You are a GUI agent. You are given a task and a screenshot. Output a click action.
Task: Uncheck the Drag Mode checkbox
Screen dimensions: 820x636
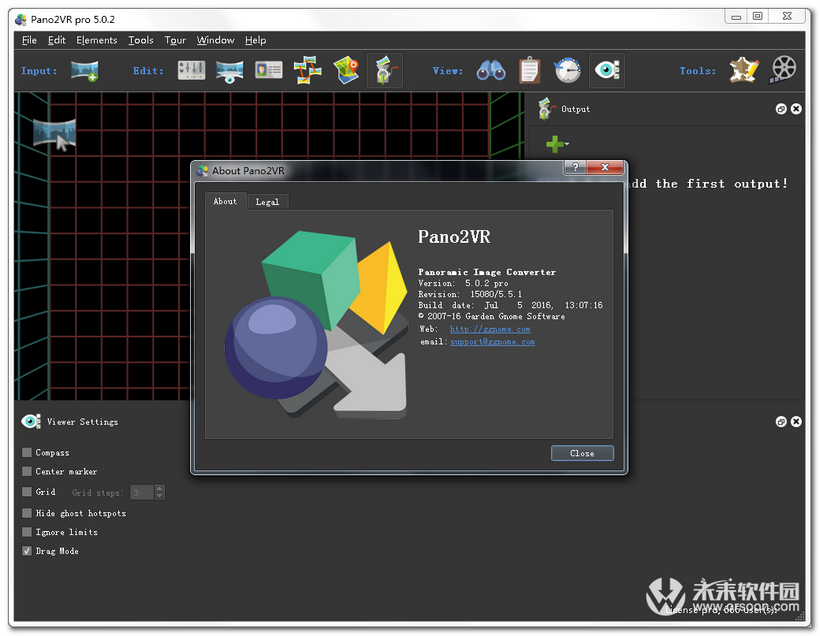[x=27, y=551]
